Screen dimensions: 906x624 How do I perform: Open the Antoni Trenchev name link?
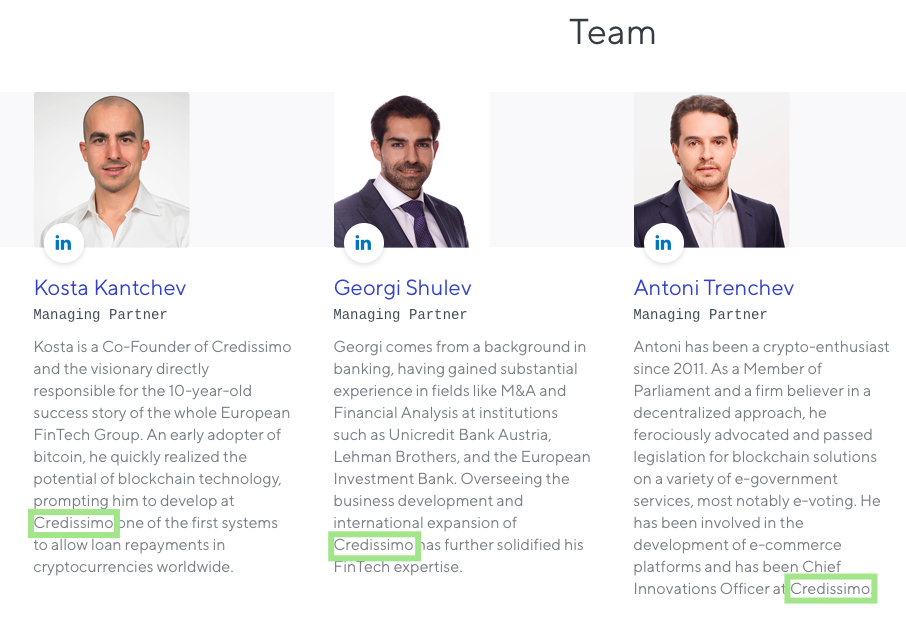714,288
